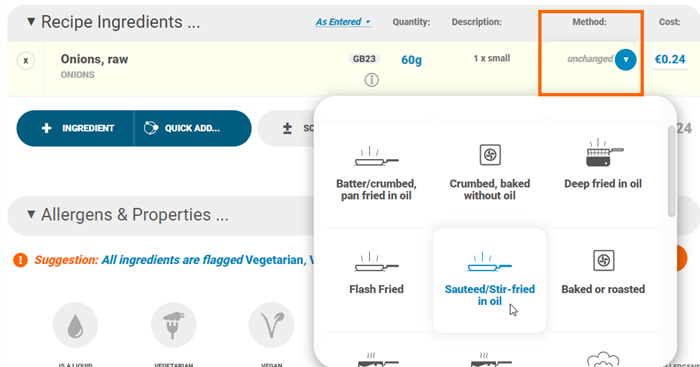
Task: Toggle the Is a Liquid property
Action: click(75, 325)
